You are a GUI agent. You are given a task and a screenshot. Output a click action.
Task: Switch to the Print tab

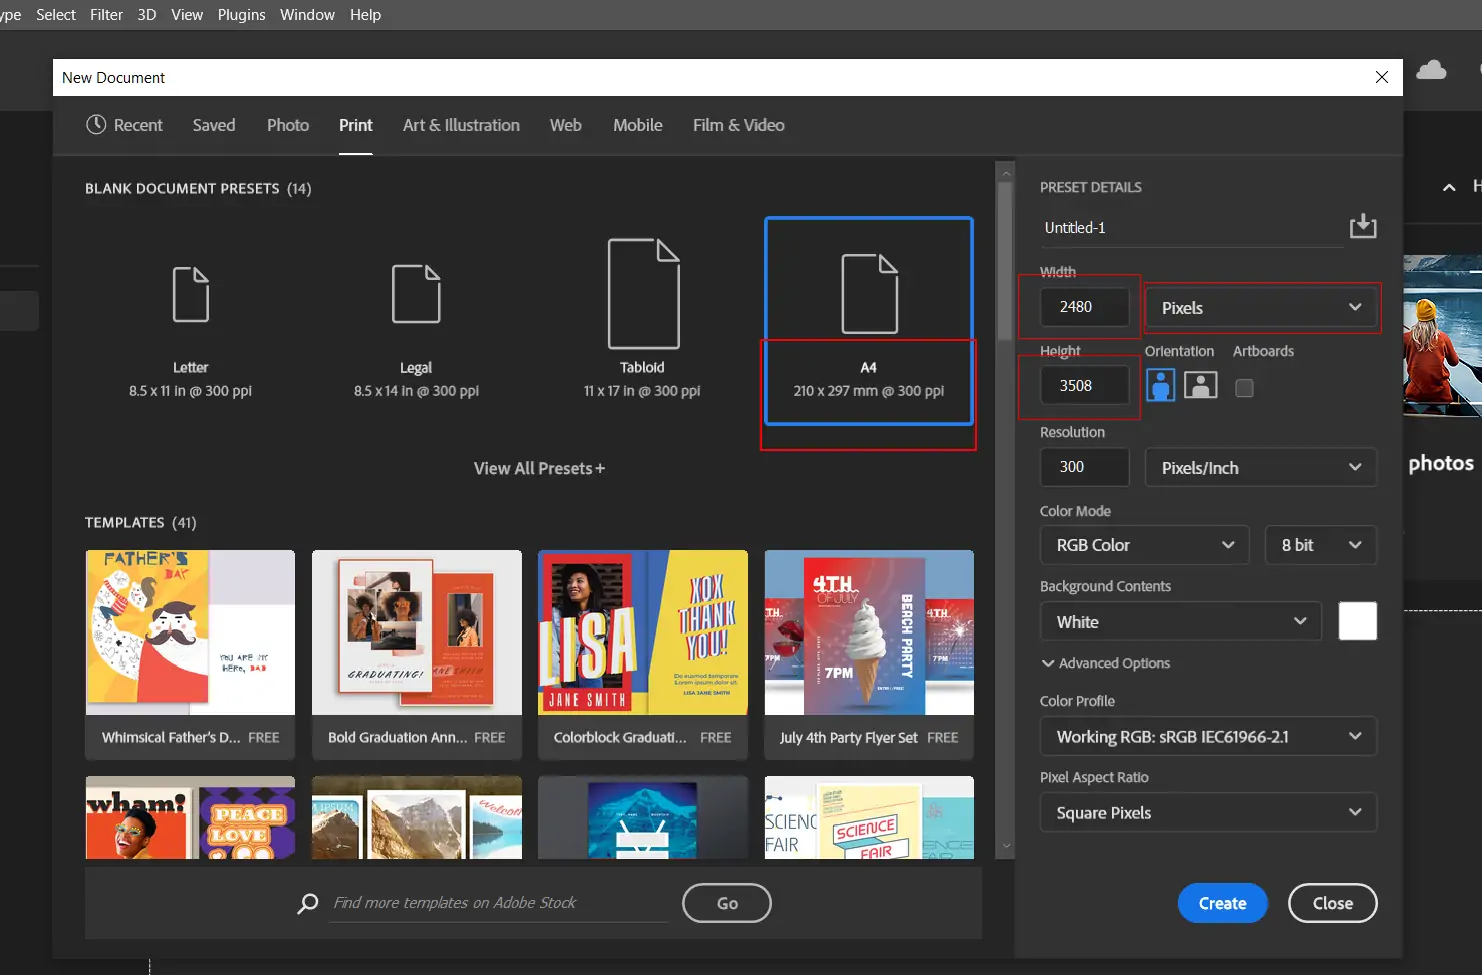356,125
